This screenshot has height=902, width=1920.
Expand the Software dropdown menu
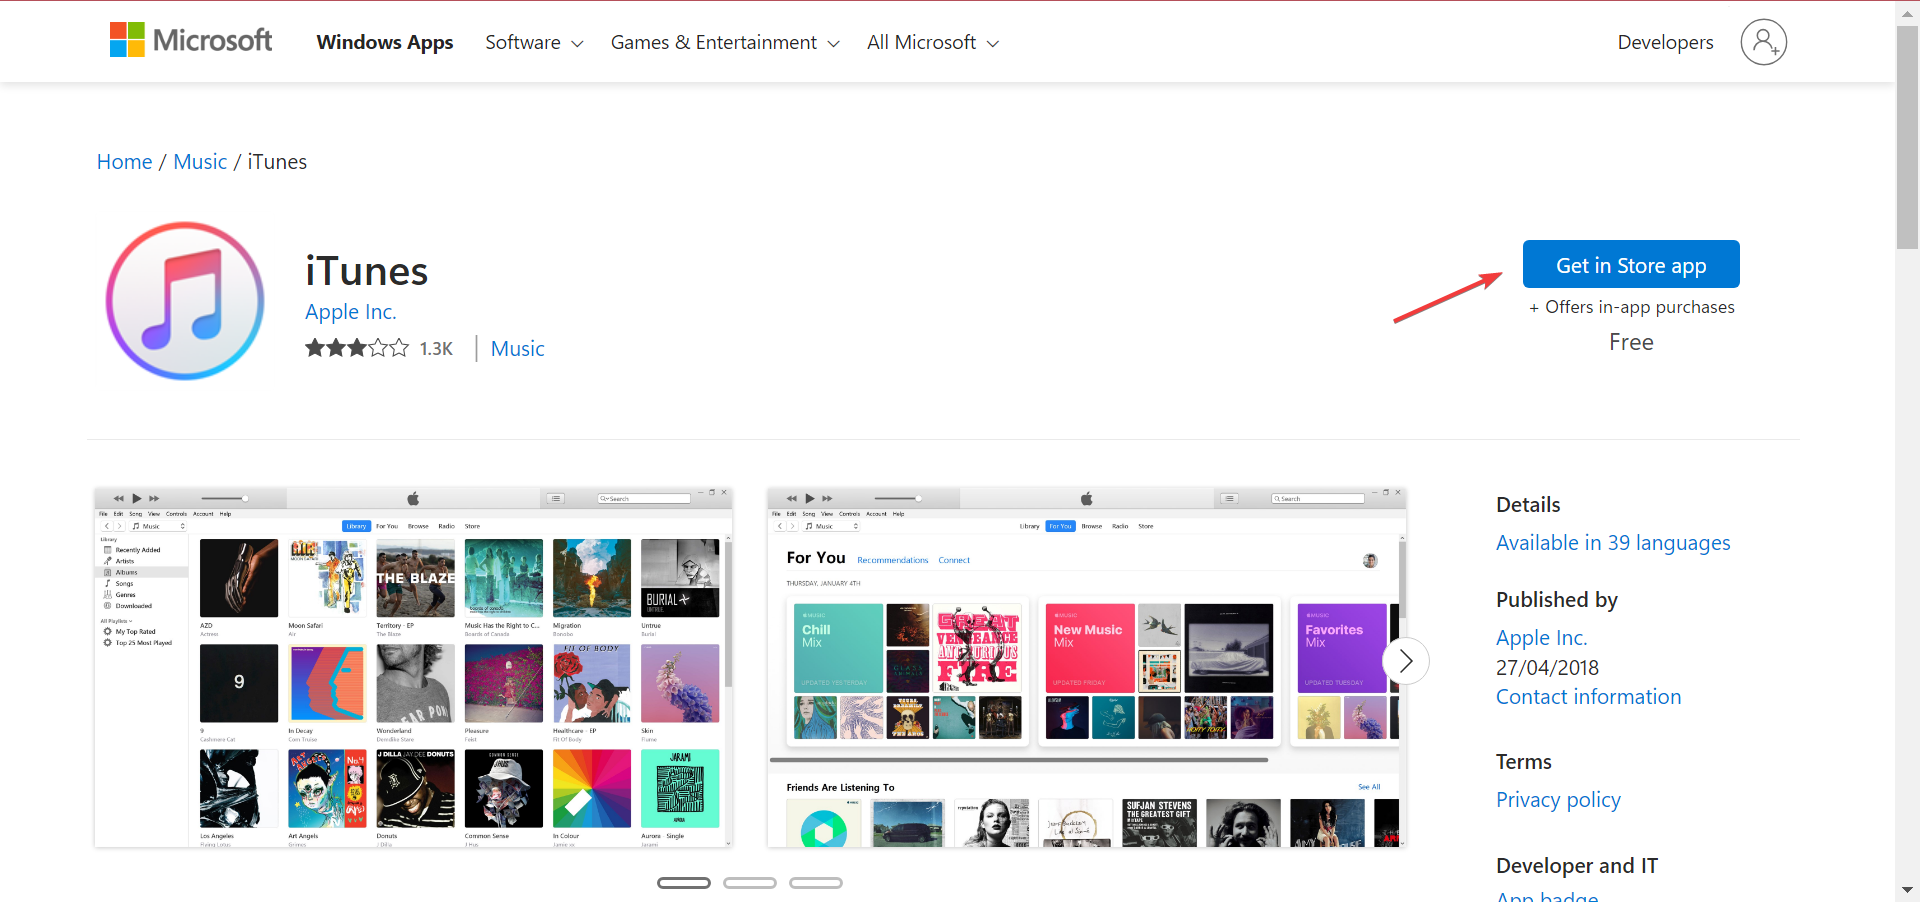[x=534, y=42]
